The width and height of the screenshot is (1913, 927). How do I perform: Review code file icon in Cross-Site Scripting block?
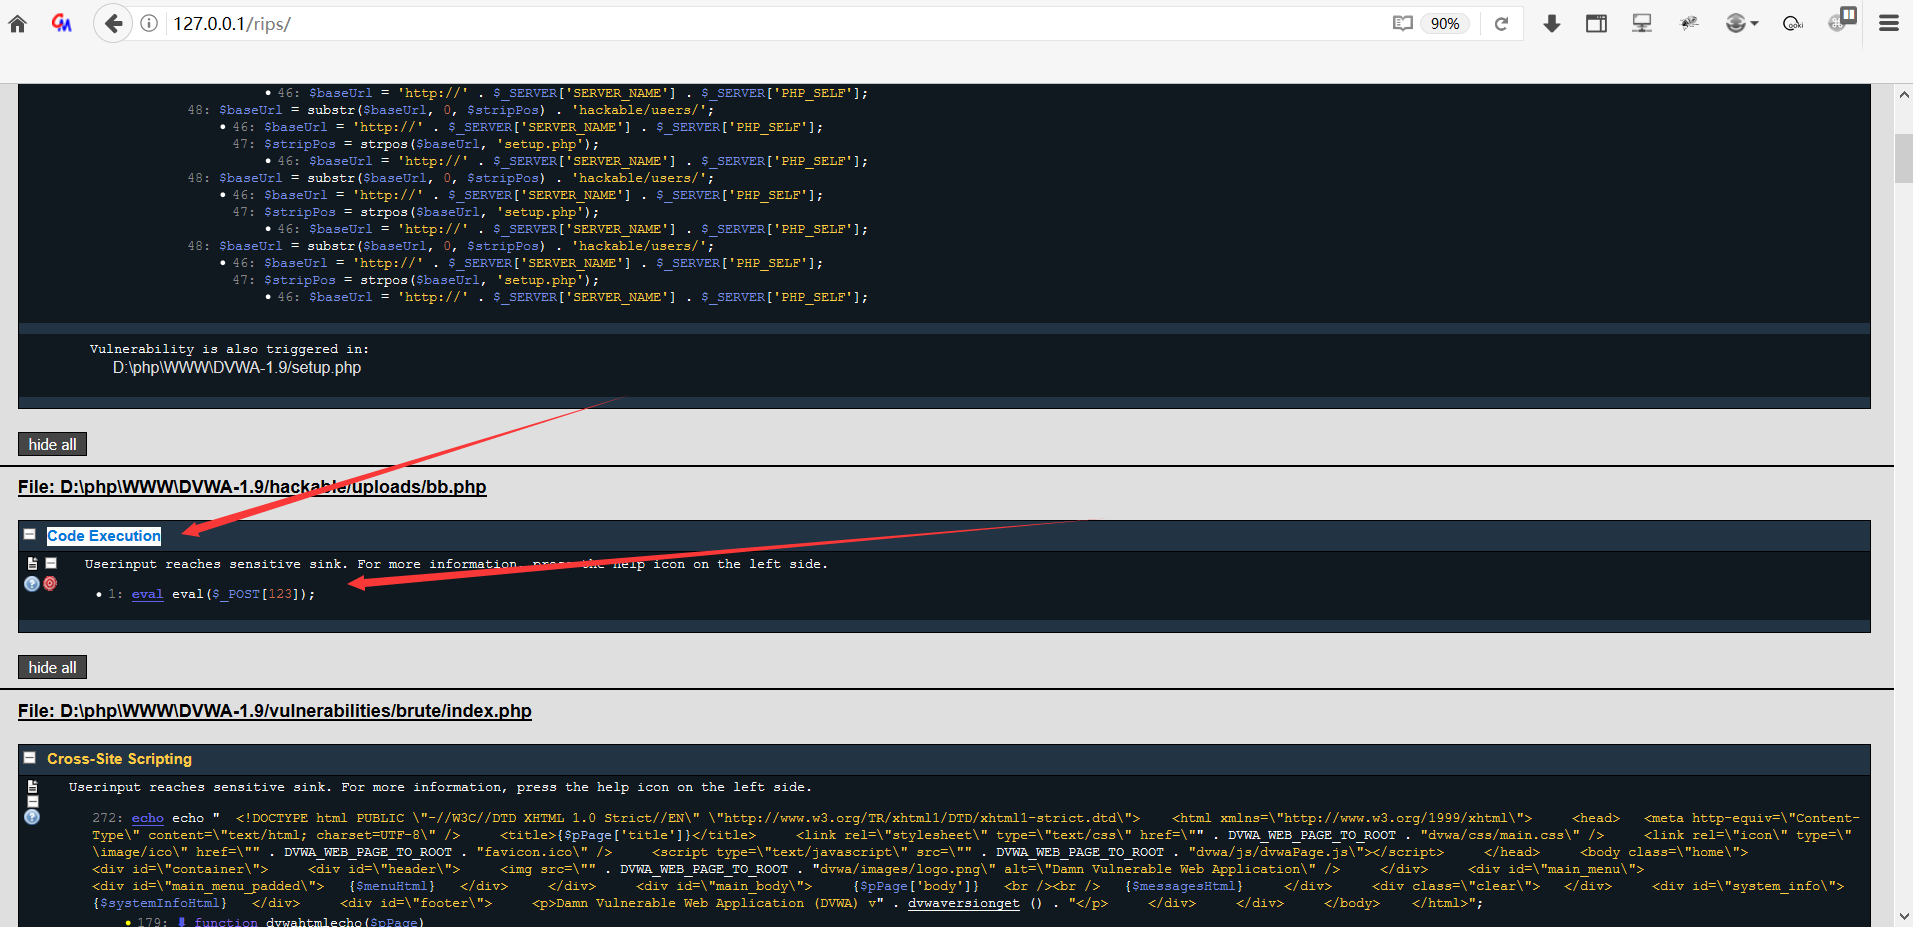(32, 787)
